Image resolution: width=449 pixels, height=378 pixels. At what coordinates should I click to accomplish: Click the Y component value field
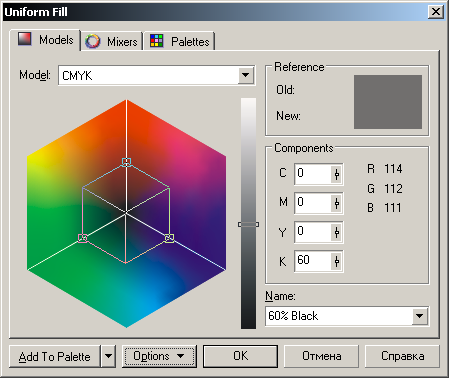coord(313,232)
